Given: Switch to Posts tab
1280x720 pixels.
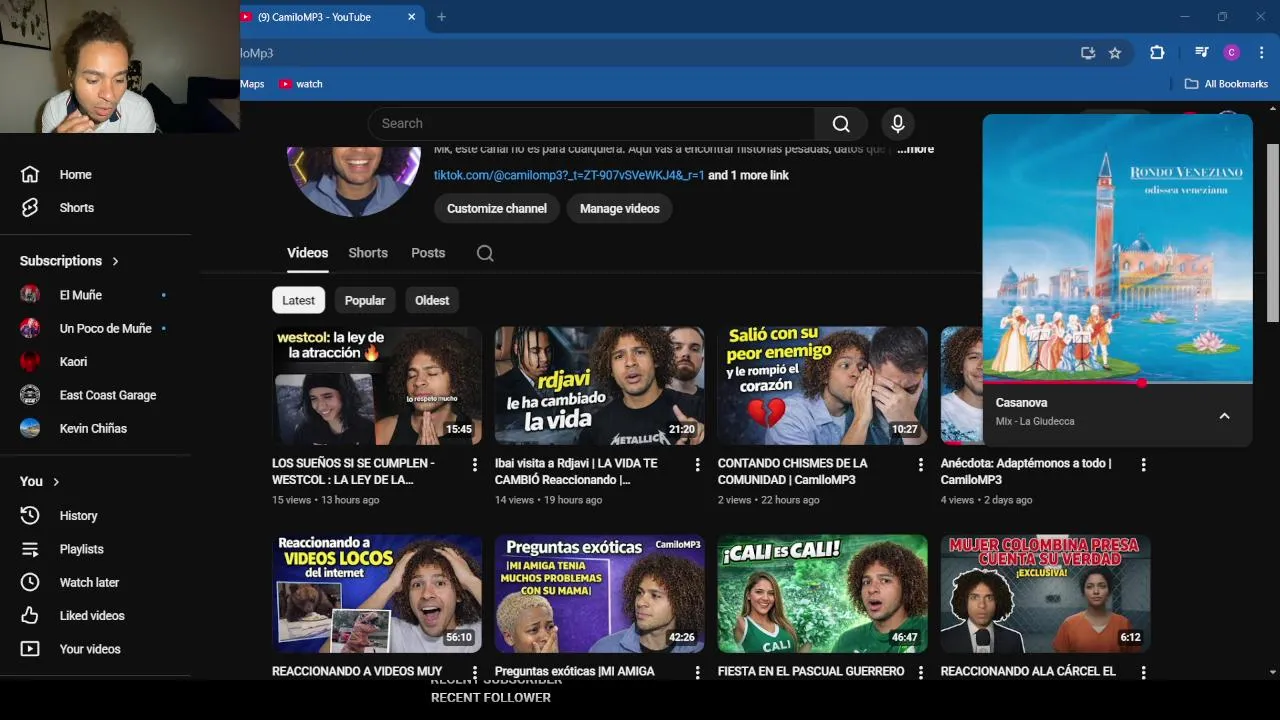Looking at the screenshot, I should pos(428,253).
